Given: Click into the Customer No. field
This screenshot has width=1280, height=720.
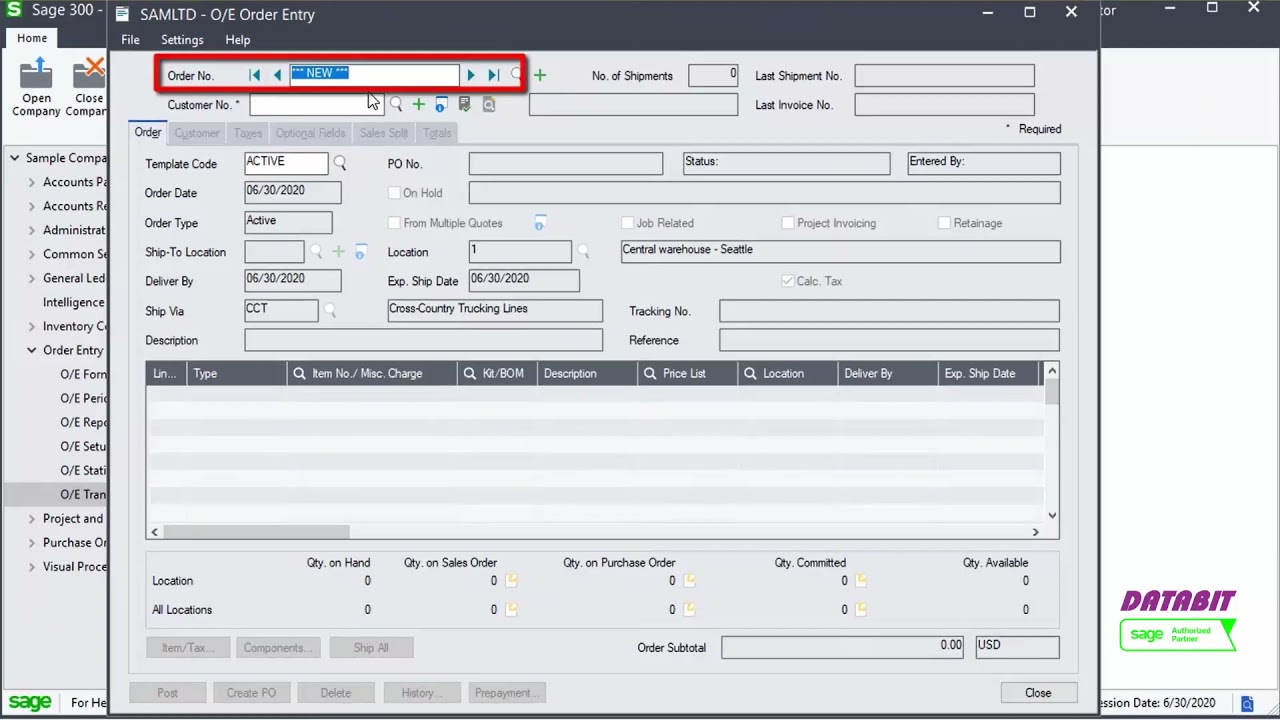Looking at the screenshot, I should [316, 104].
